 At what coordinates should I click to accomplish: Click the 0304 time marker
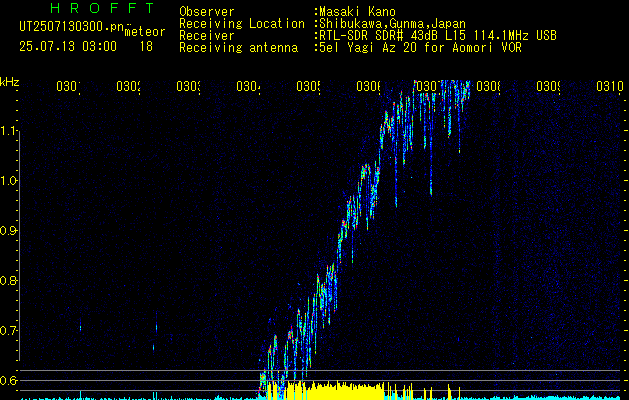tap(248, 87)
